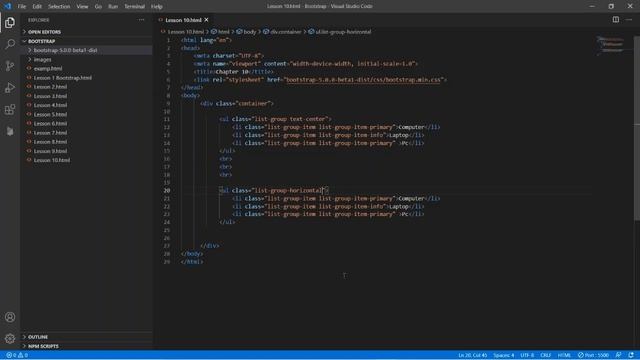Open Lesson 4.html file
640x360 pixels.
point(87,105)
